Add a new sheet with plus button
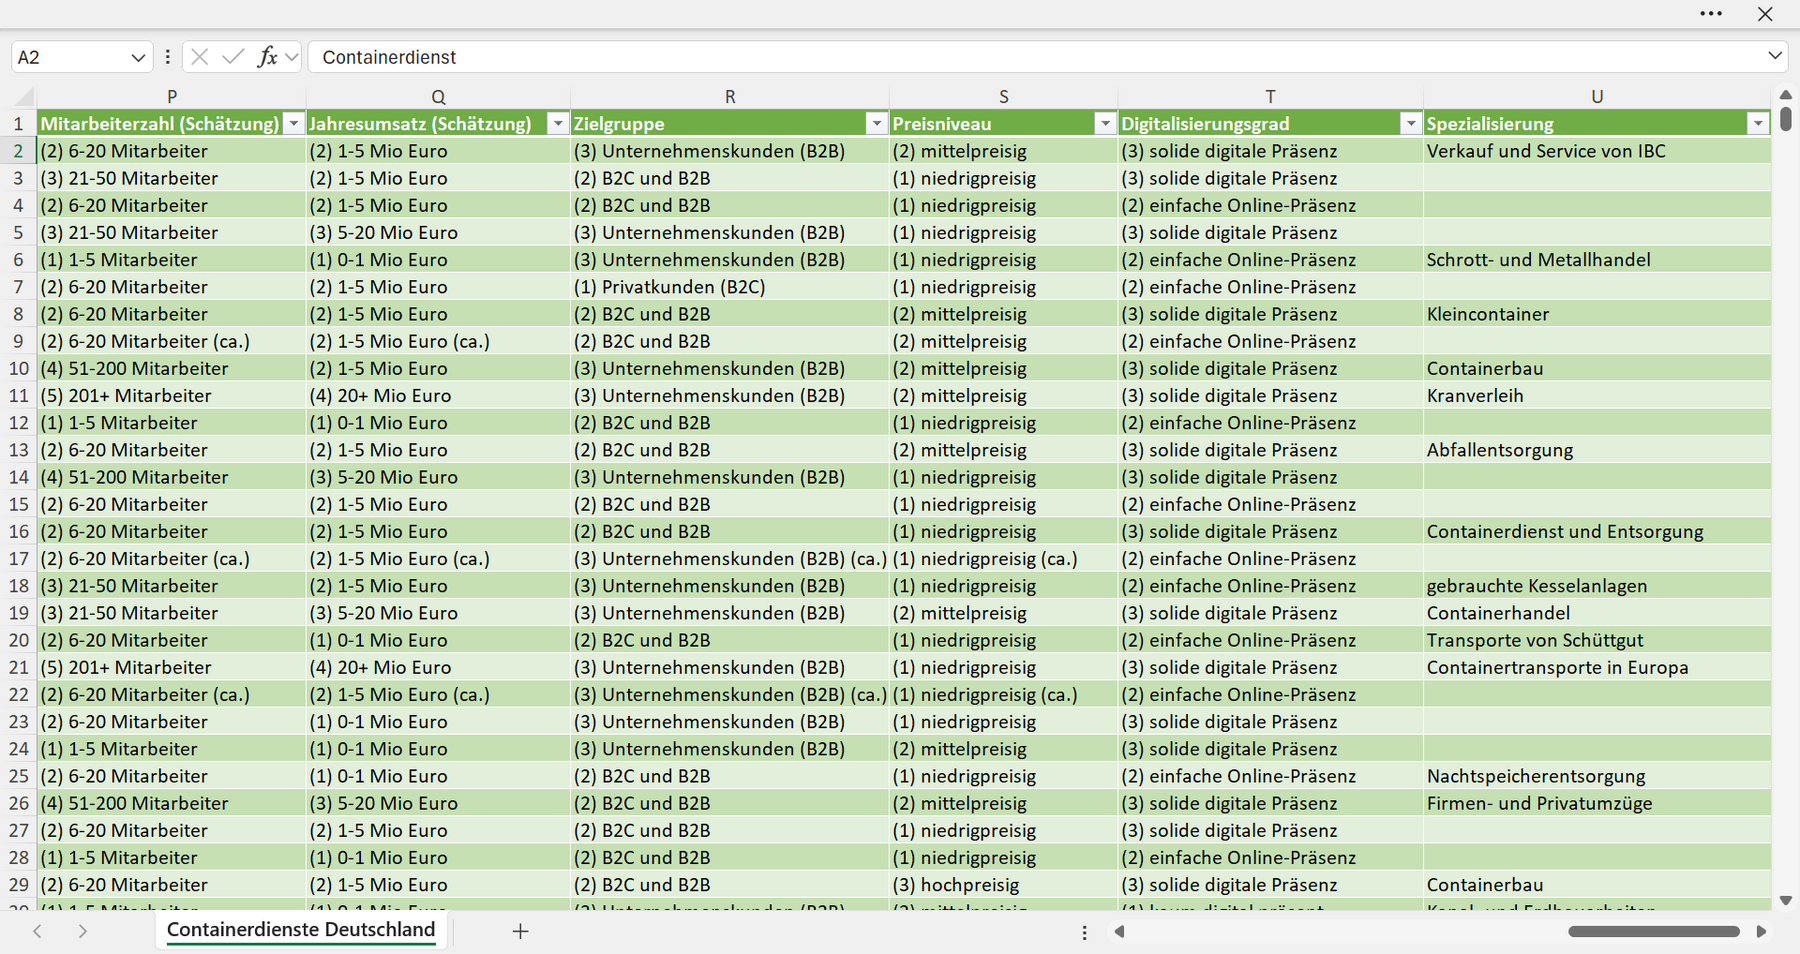 (520, 931)
